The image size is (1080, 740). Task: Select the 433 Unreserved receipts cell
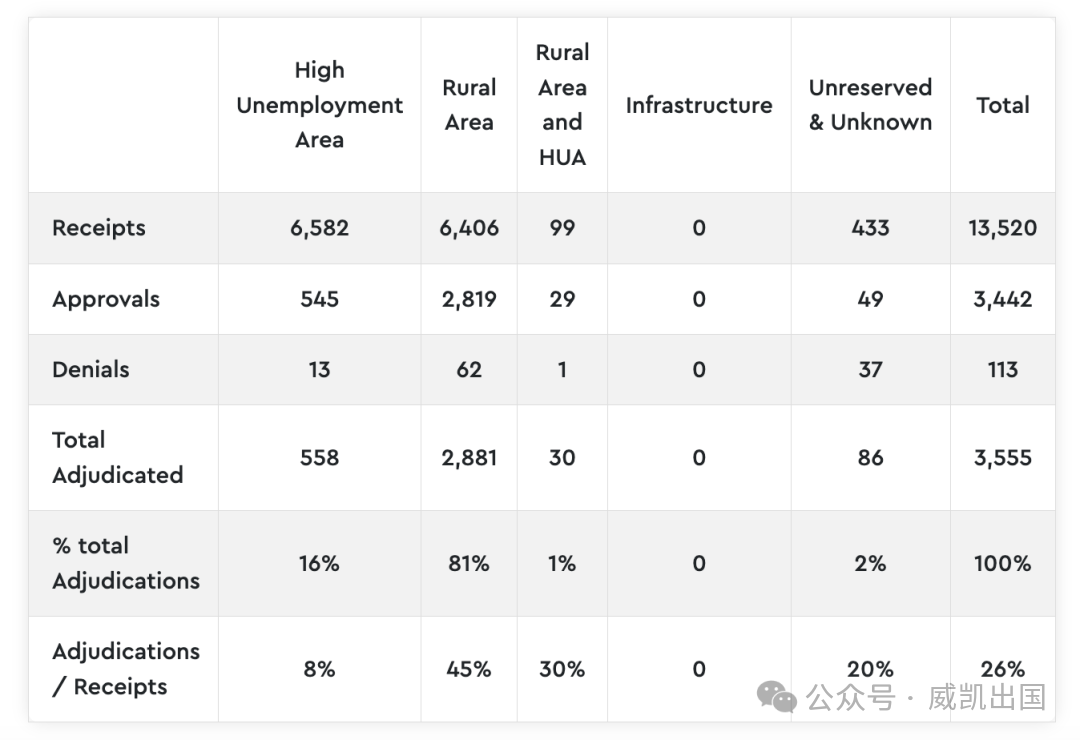point(870,228)
